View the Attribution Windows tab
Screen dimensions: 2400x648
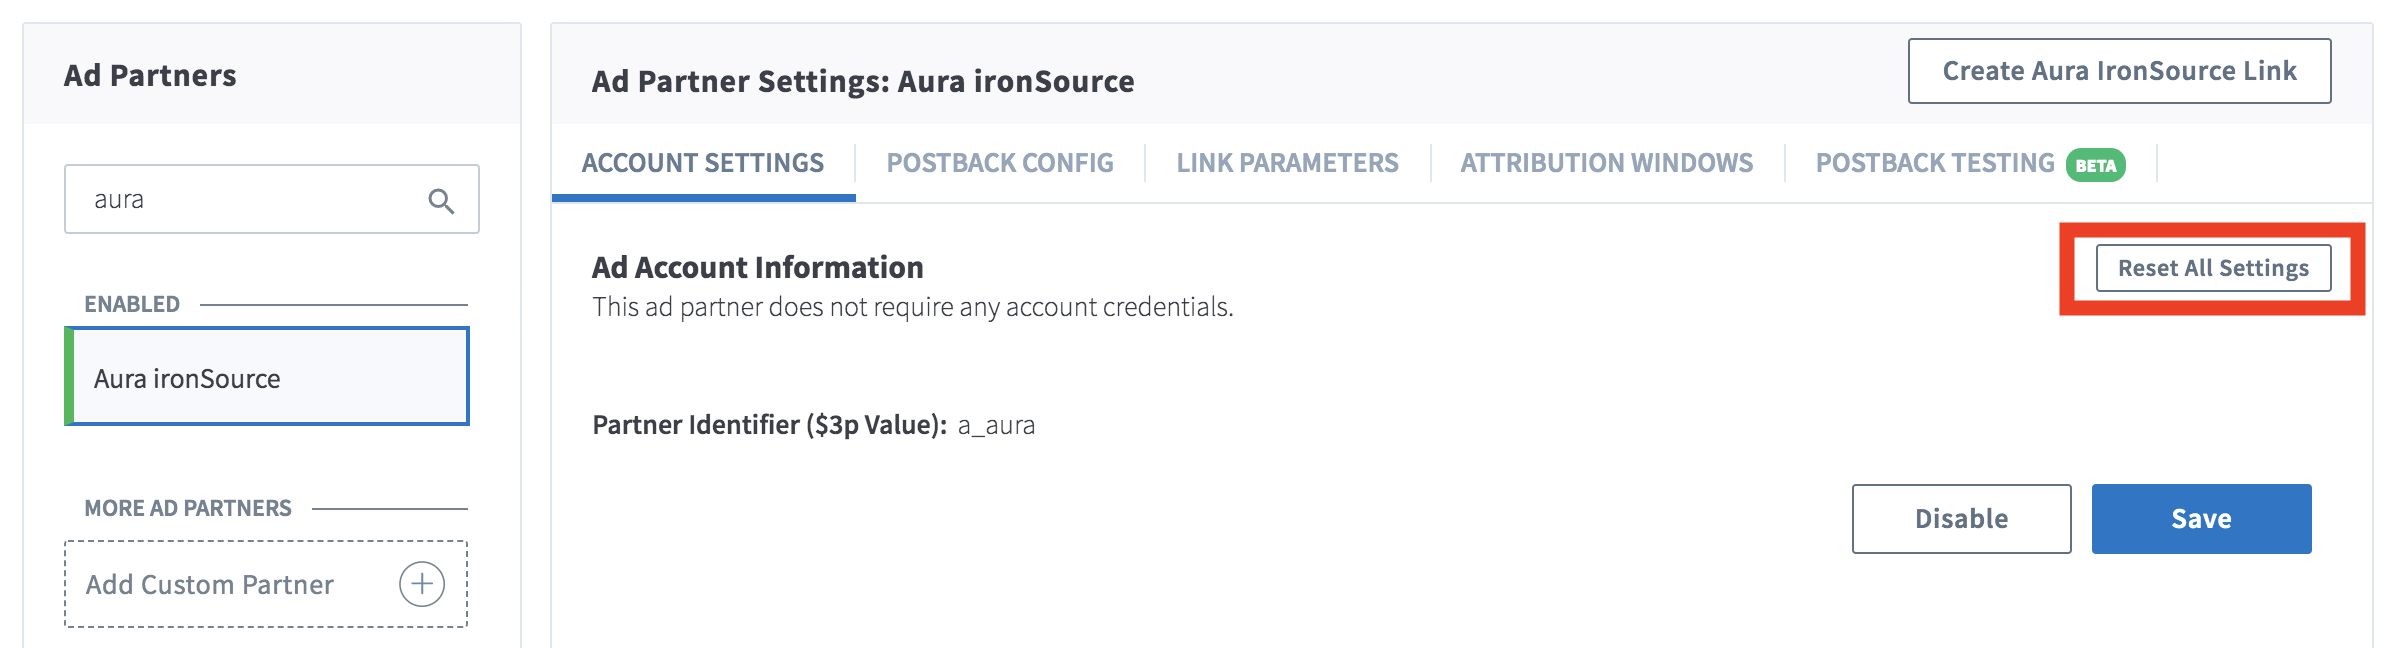1607,163
